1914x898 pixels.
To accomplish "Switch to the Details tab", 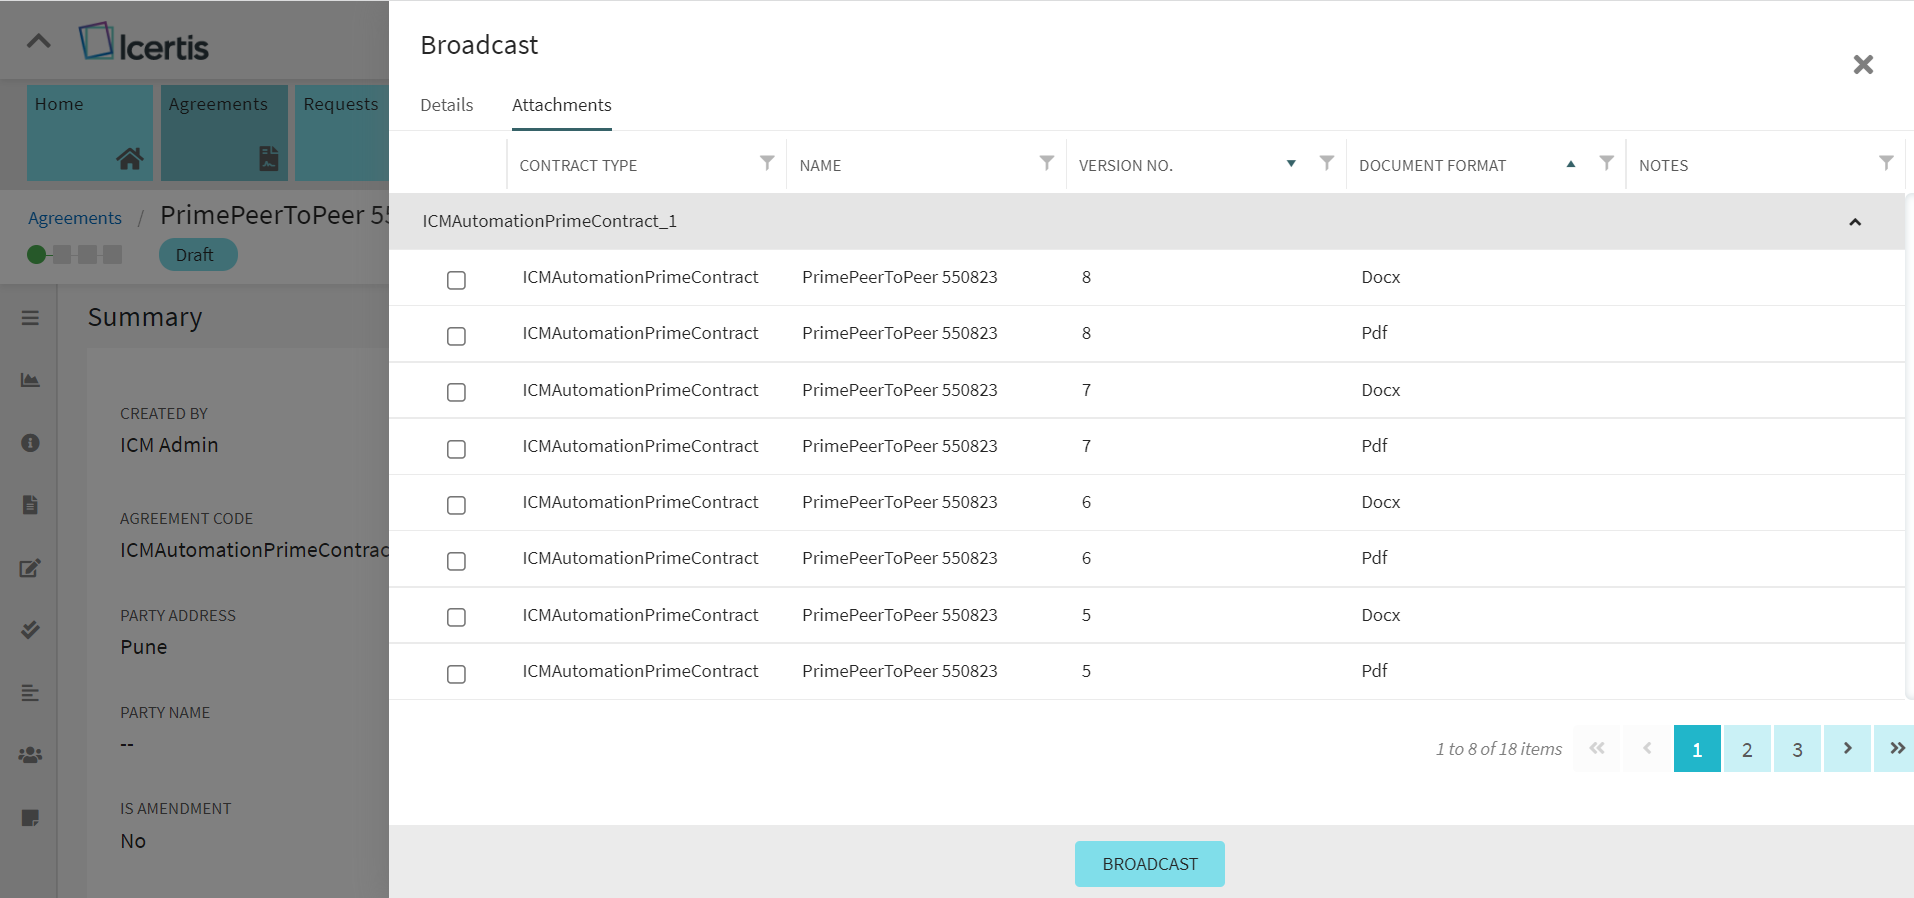I will coord(446,105).
